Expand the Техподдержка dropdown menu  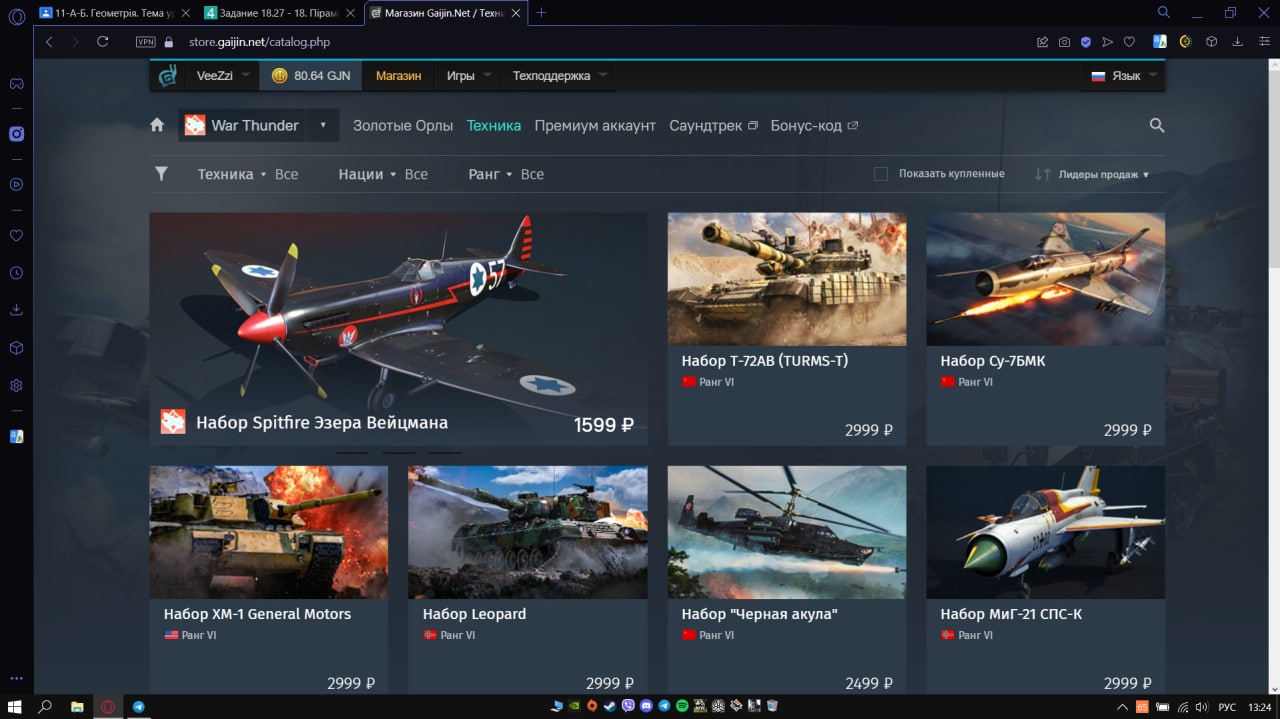(x=560, y=75)
